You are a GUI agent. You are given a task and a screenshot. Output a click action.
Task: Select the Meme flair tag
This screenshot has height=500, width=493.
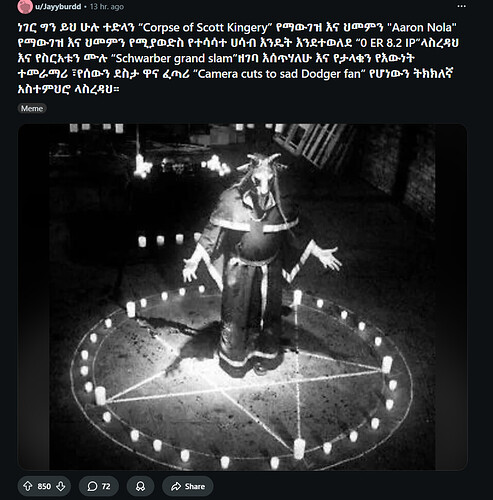[32, 108]
